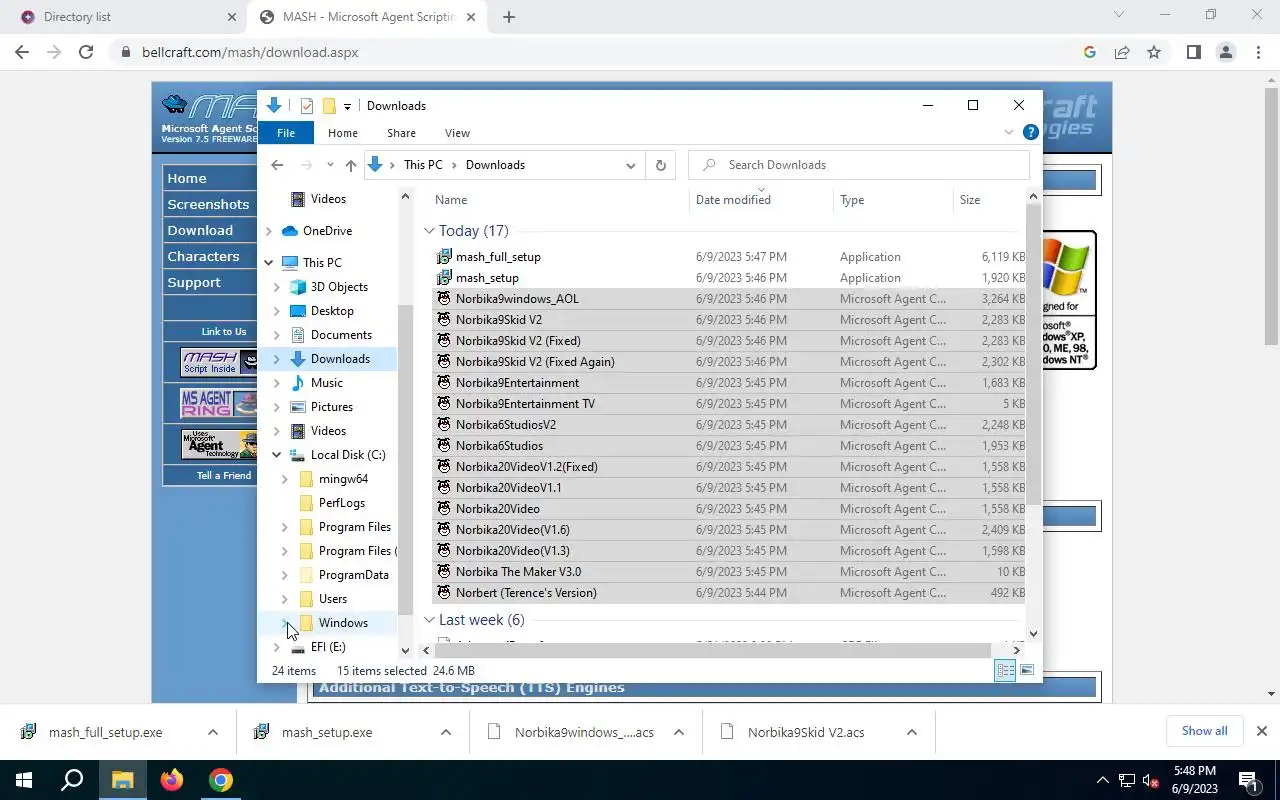This screenshot has height=800, width=1280.
Task: Open Documents in the navigation pane
Action: [x=341, y=335]
